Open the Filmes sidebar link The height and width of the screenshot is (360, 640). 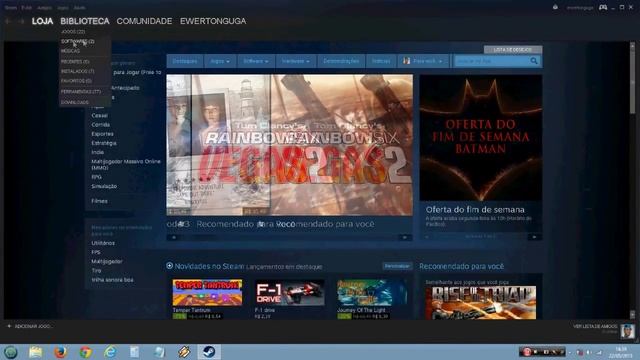(100, 201)
